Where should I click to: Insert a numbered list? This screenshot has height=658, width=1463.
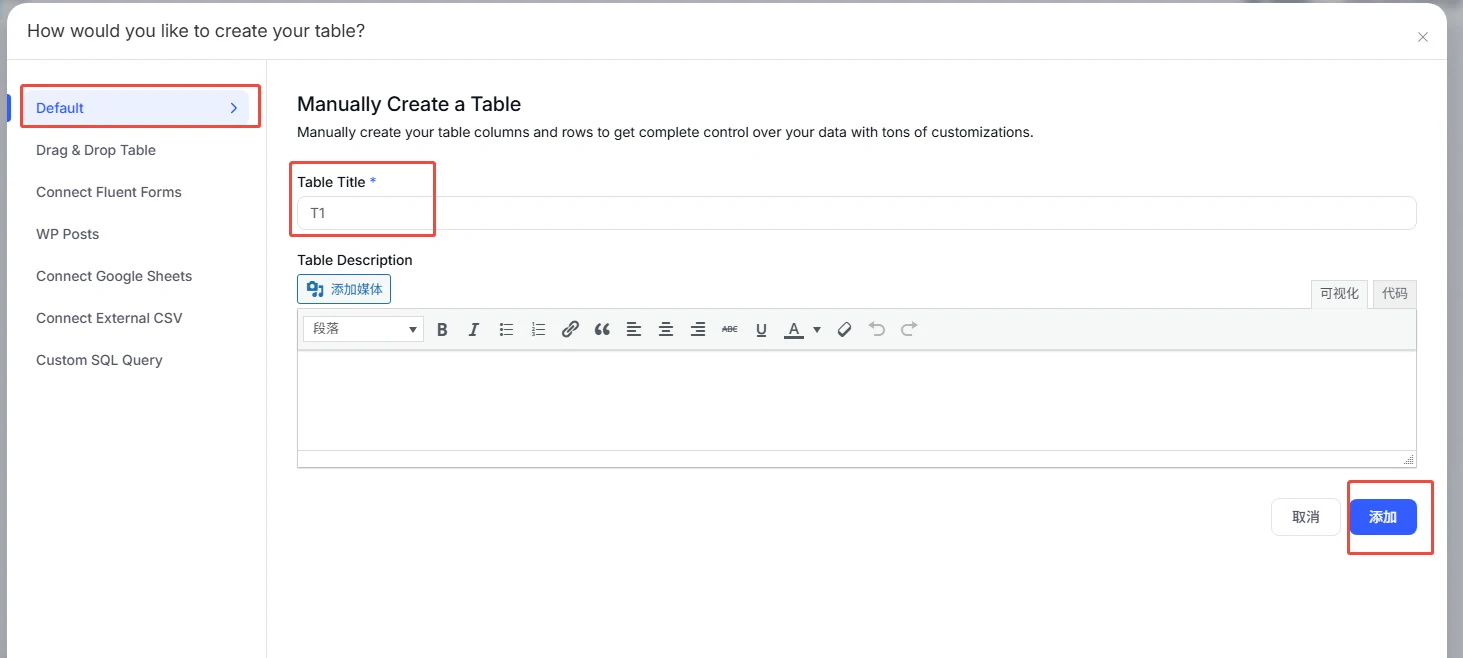pos(538,329)
